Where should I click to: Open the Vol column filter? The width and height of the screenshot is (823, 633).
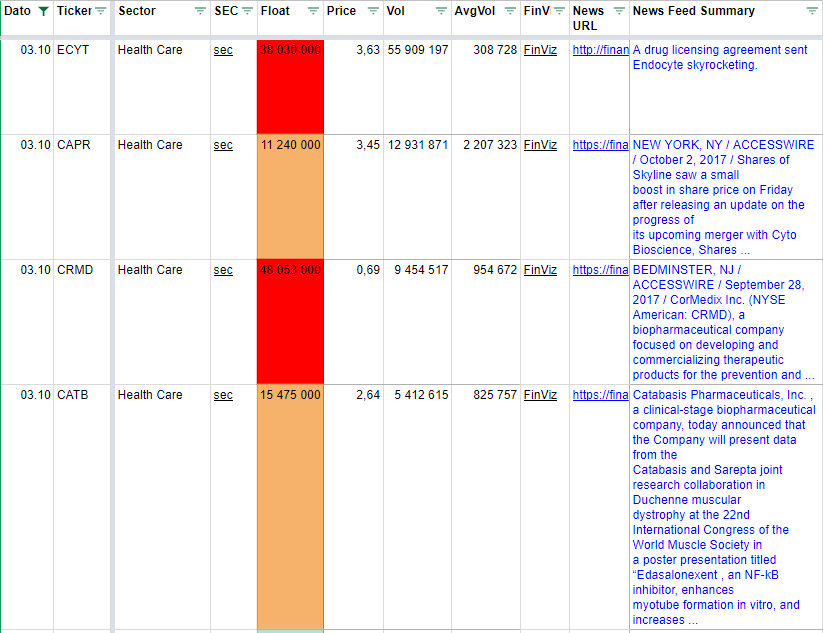coord(441,11)
